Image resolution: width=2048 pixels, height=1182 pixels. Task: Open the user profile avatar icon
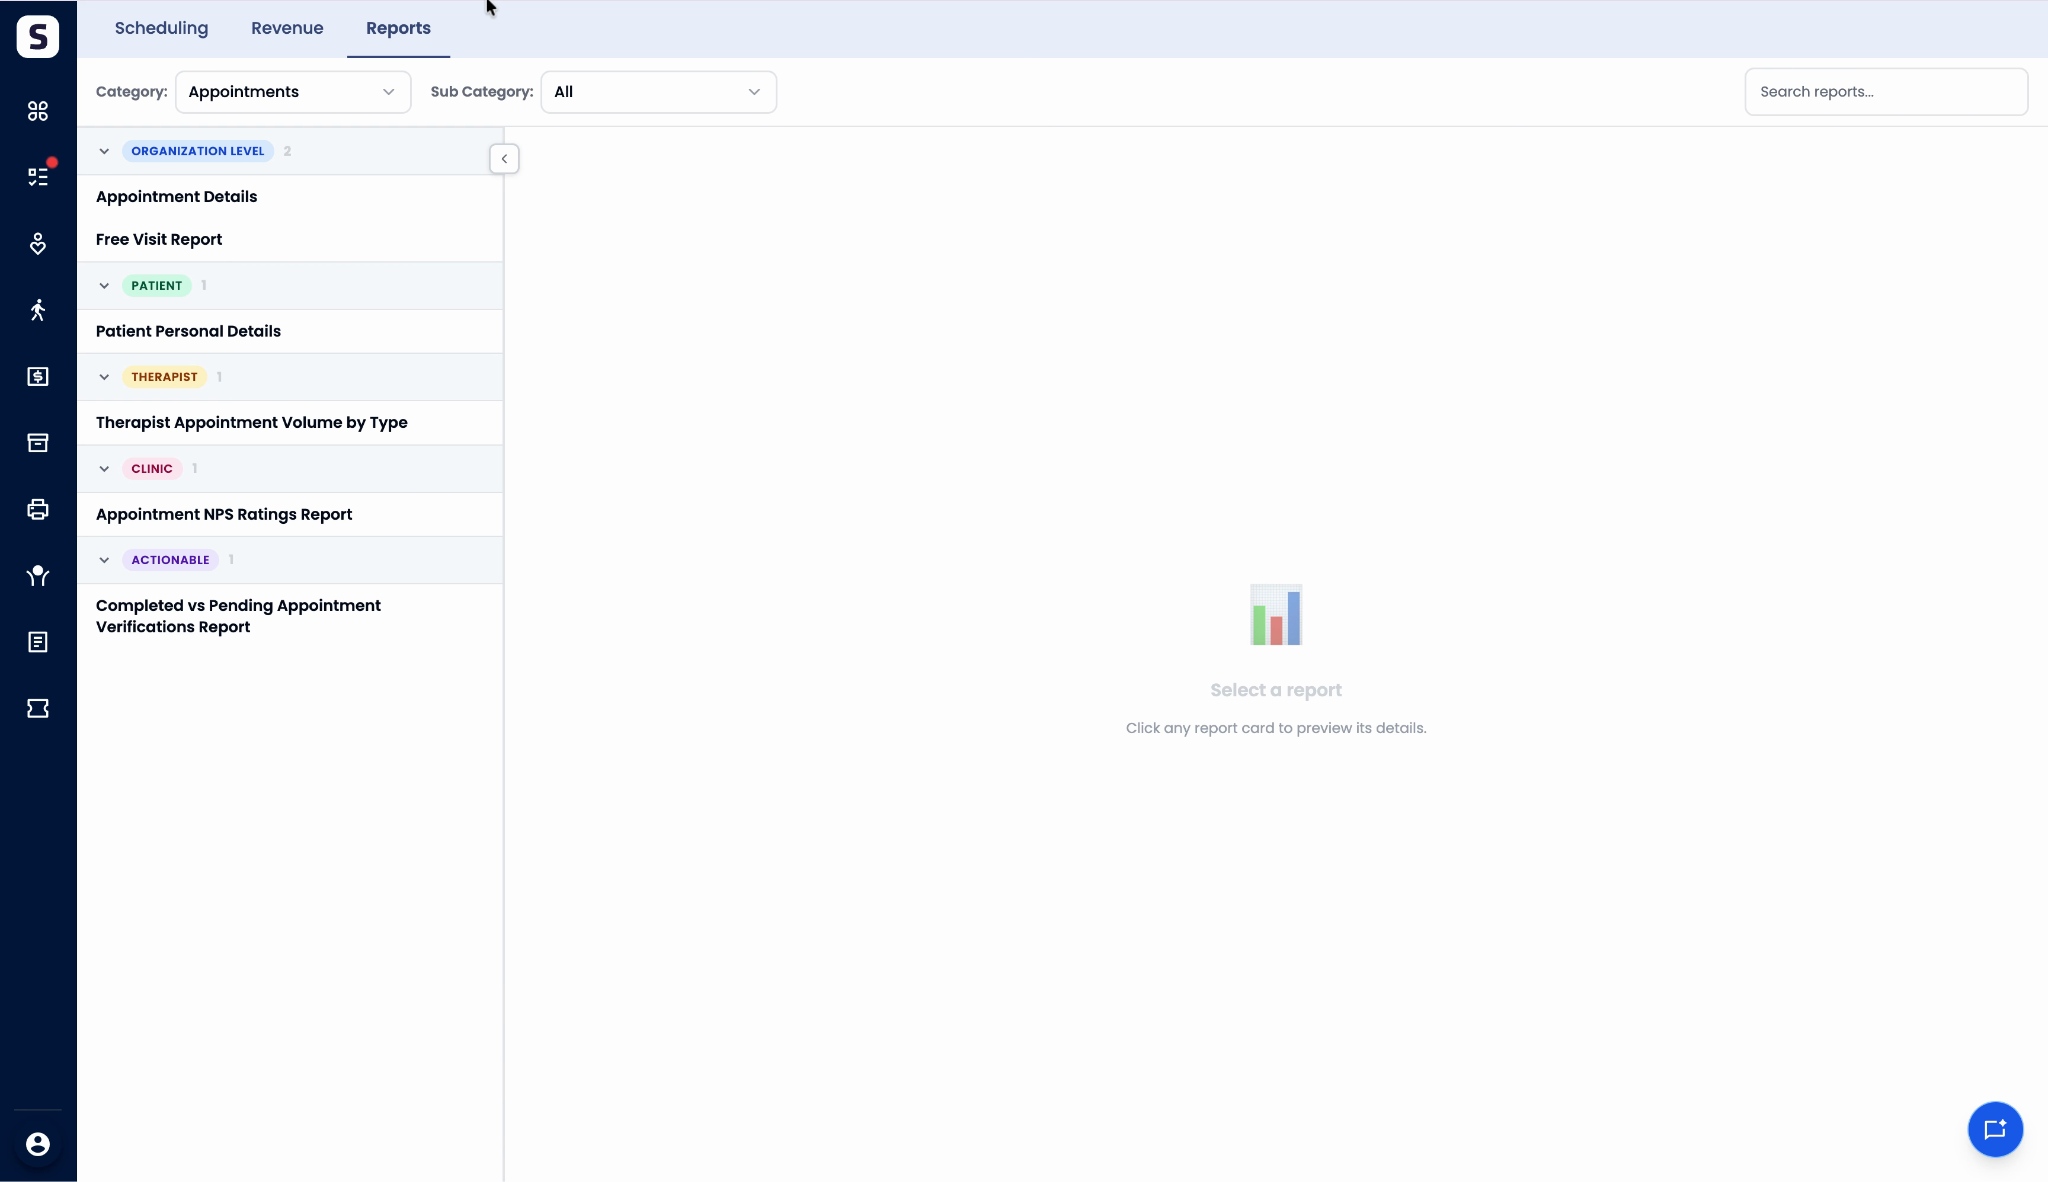(38, 1144)
